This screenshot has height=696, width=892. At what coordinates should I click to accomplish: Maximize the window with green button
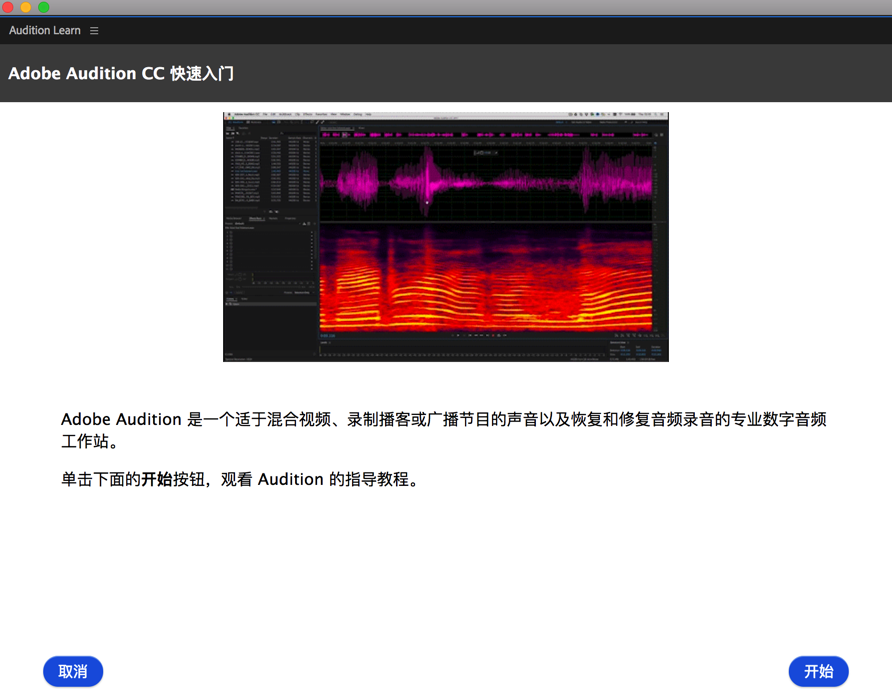(x=44, y=7)
